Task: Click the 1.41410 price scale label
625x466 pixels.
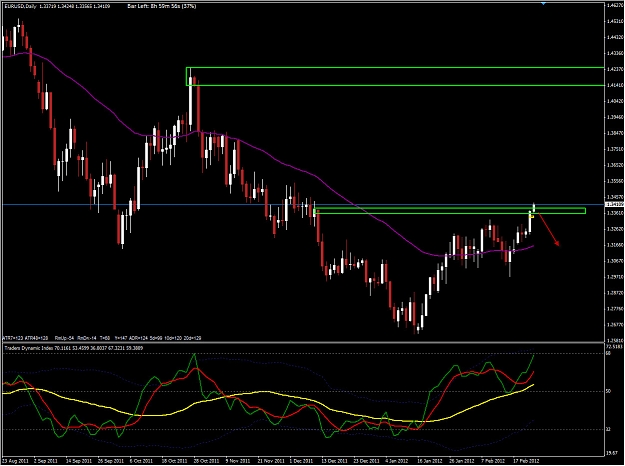Action: (615, 85)
